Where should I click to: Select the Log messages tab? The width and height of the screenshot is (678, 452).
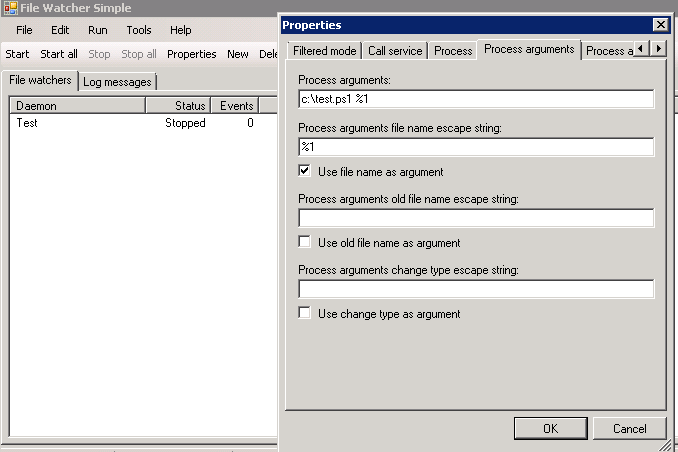[x=118, y=81]
